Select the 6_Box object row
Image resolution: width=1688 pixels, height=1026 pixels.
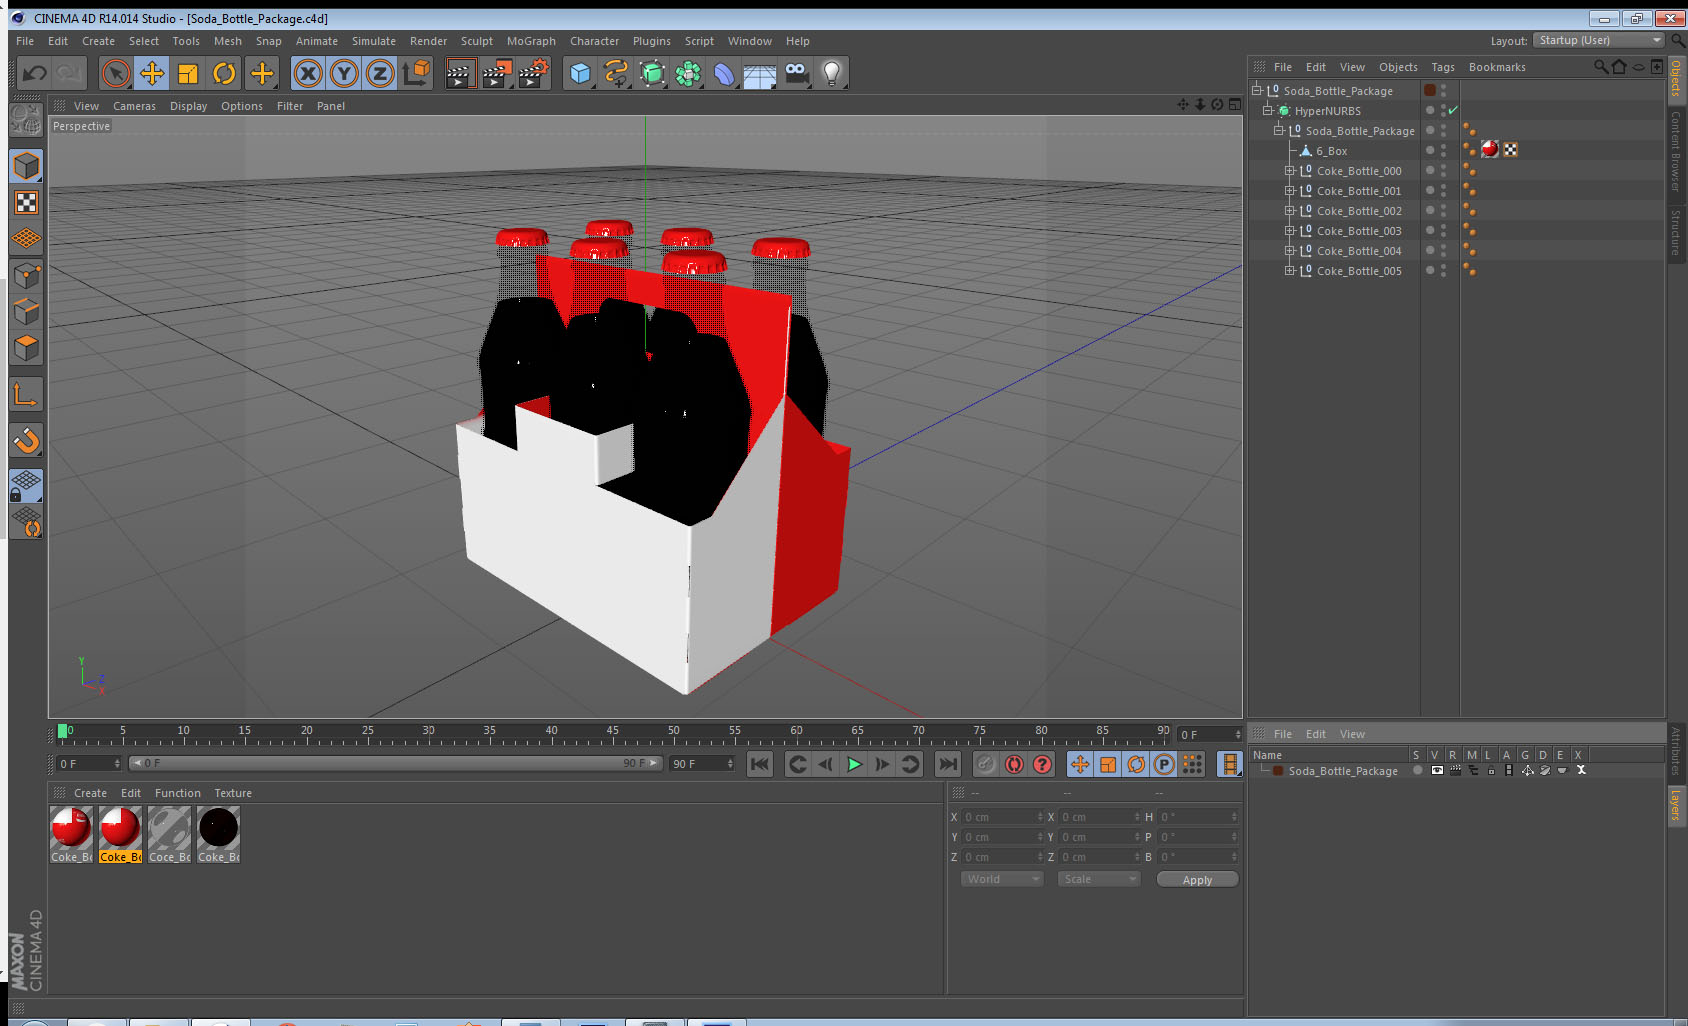pos(1332,151)
